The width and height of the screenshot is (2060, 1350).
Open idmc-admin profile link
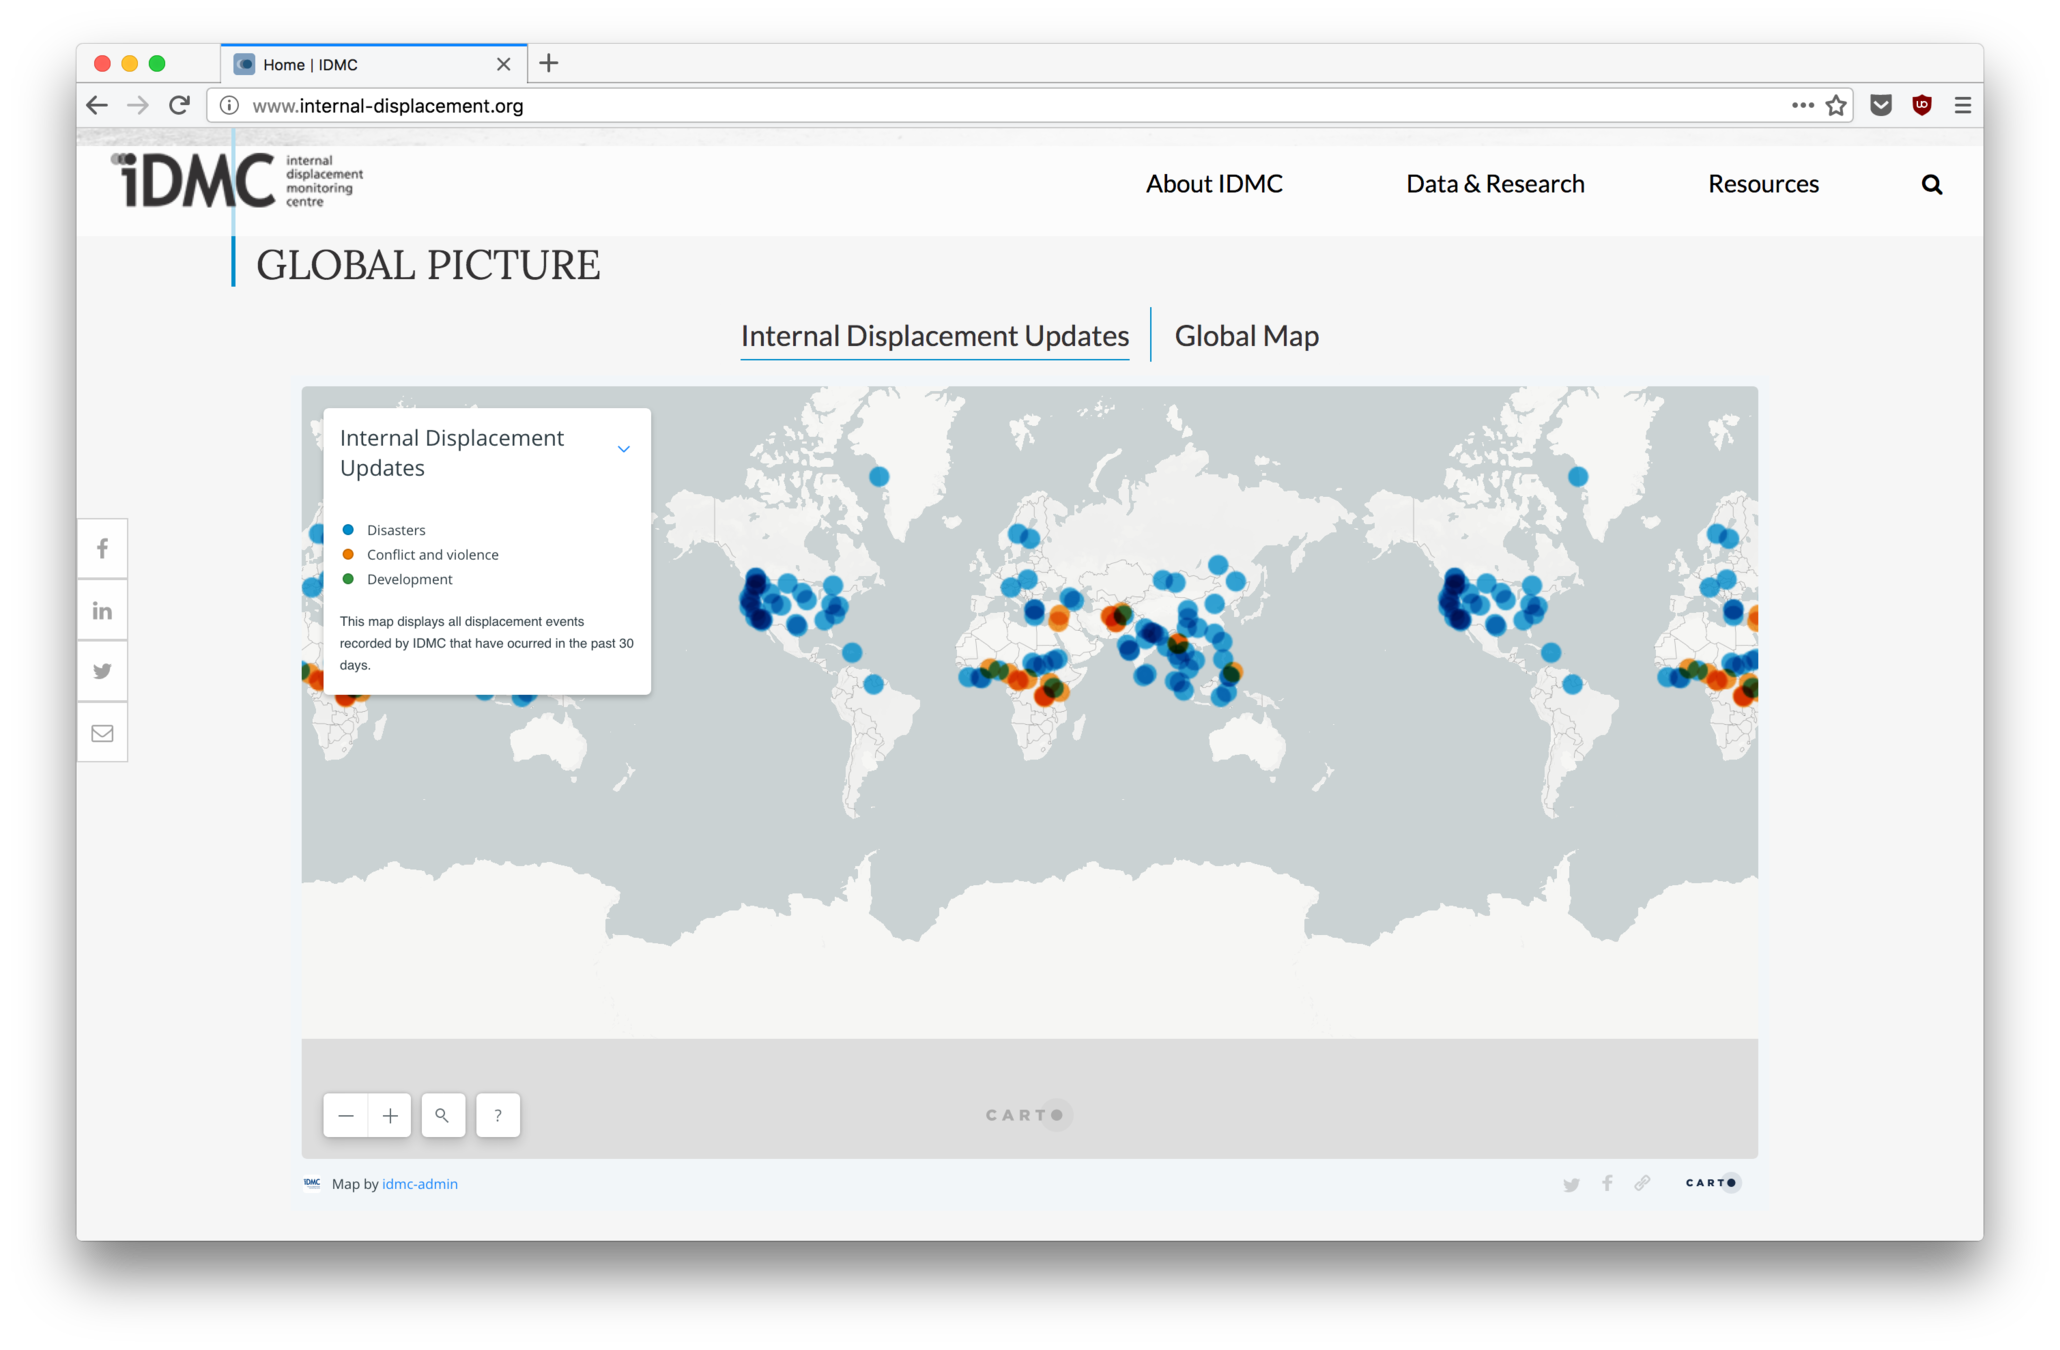[x=419, y=1184]
